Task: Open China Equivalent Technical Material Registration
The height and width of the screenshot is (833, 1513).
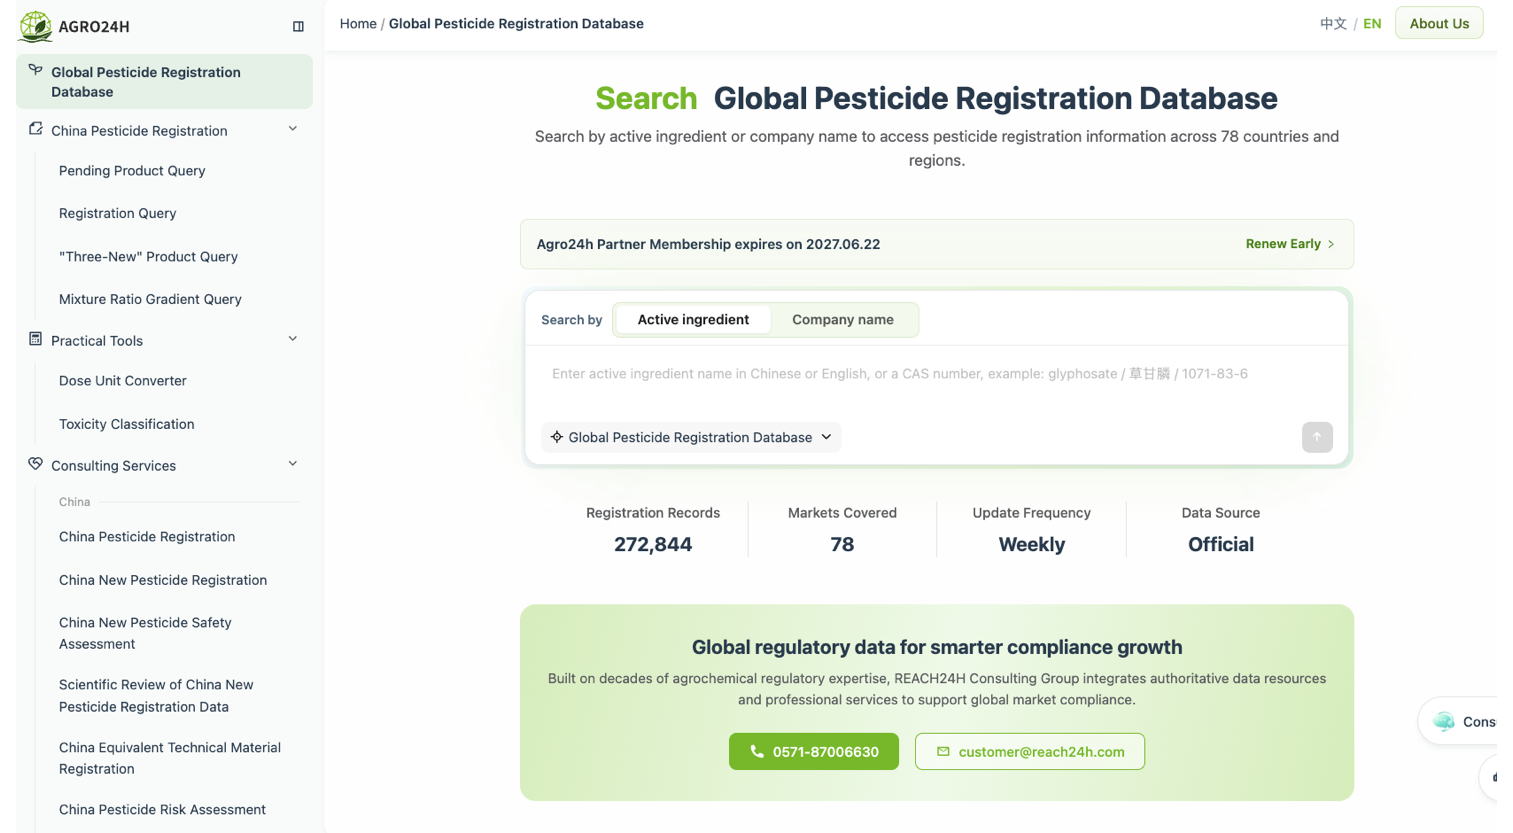Action: 170,758
